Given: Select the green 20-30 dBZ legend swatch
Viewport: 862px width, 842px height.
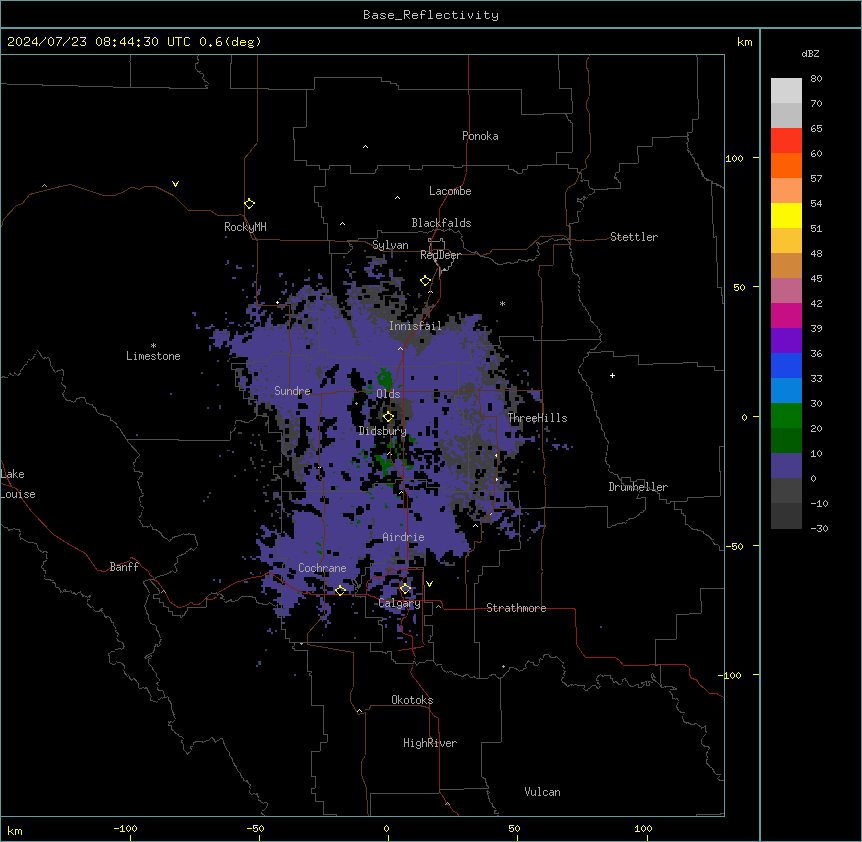Looking at the screenshot, I should pyautogui.click(x=786, y=416).
